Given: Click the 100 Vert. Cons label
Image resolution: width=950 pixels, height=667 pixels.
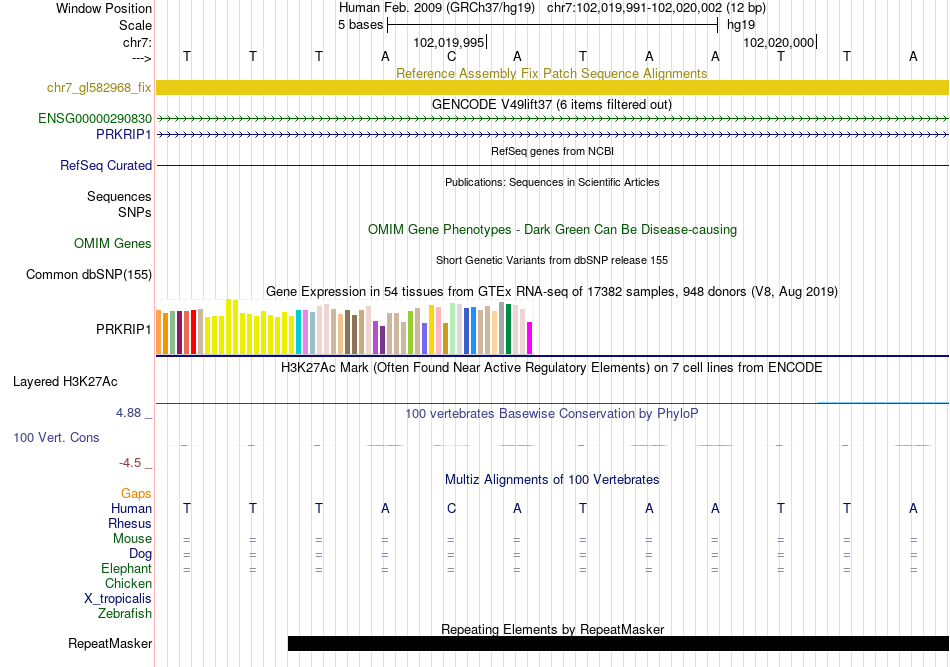Looking at the screenshot, I should 56,437.
